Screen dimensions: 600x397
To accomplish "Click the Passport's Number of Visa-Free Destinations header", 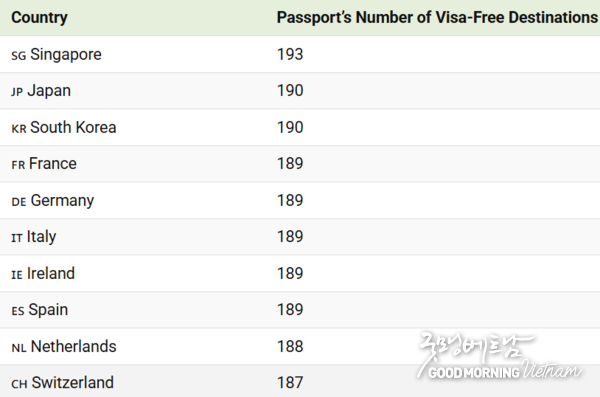I will click(437, 18).
